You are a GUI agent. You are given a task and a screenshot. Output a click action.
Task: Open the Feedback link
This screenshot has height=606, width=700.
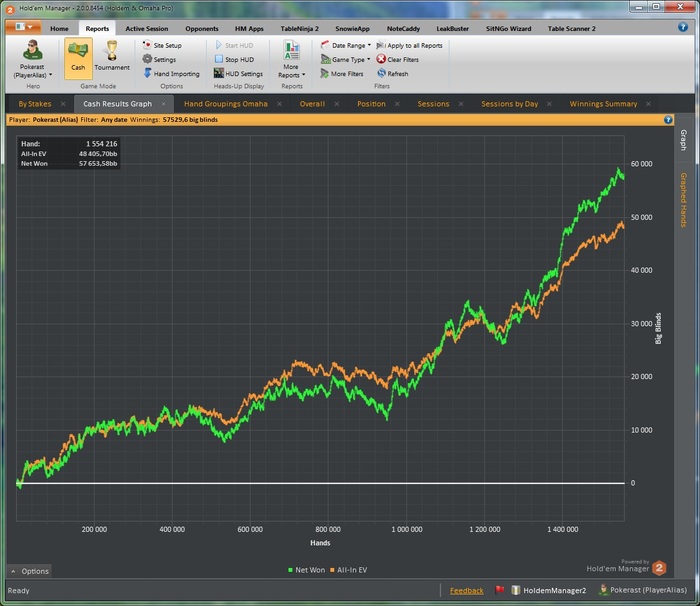(x=467, y=591)
